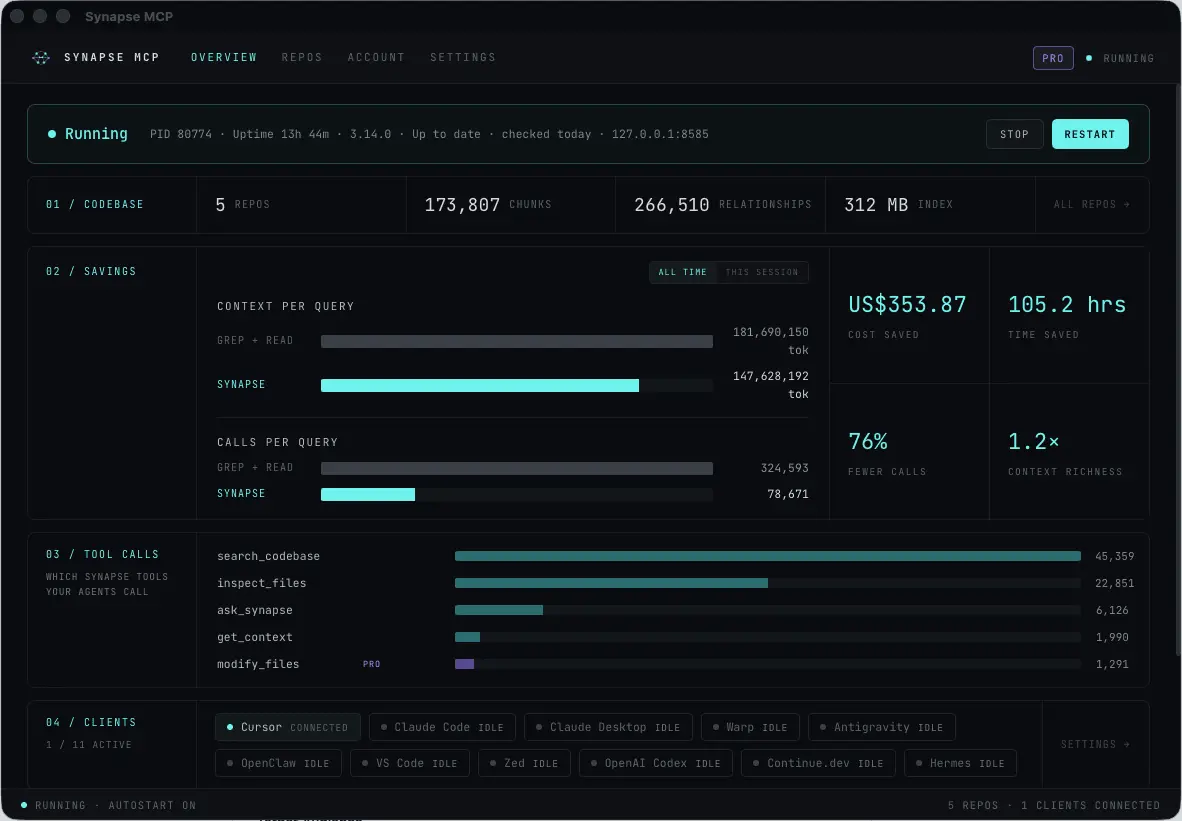
Task: Switch savings view to This Session
Action: pyautogui.click(x=761, y=272)
